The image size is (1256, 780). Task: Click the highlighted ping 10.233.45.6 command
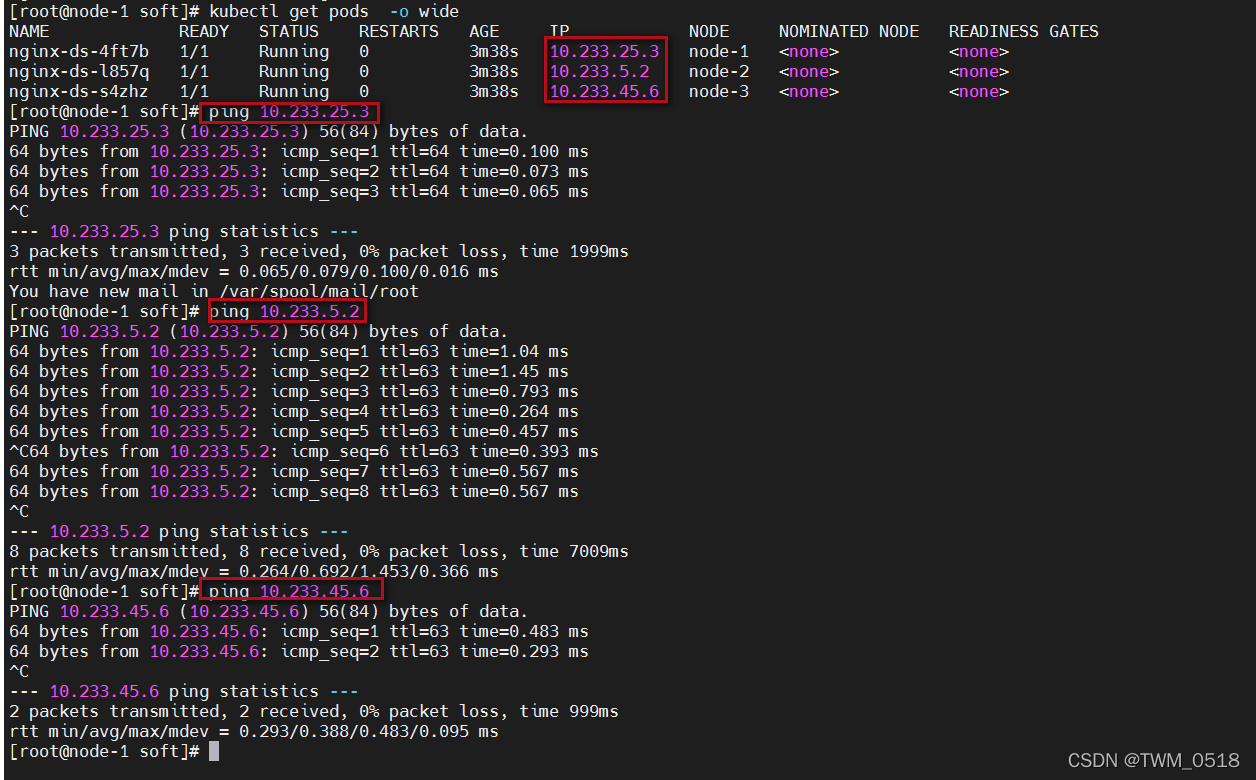coord(289,591)
